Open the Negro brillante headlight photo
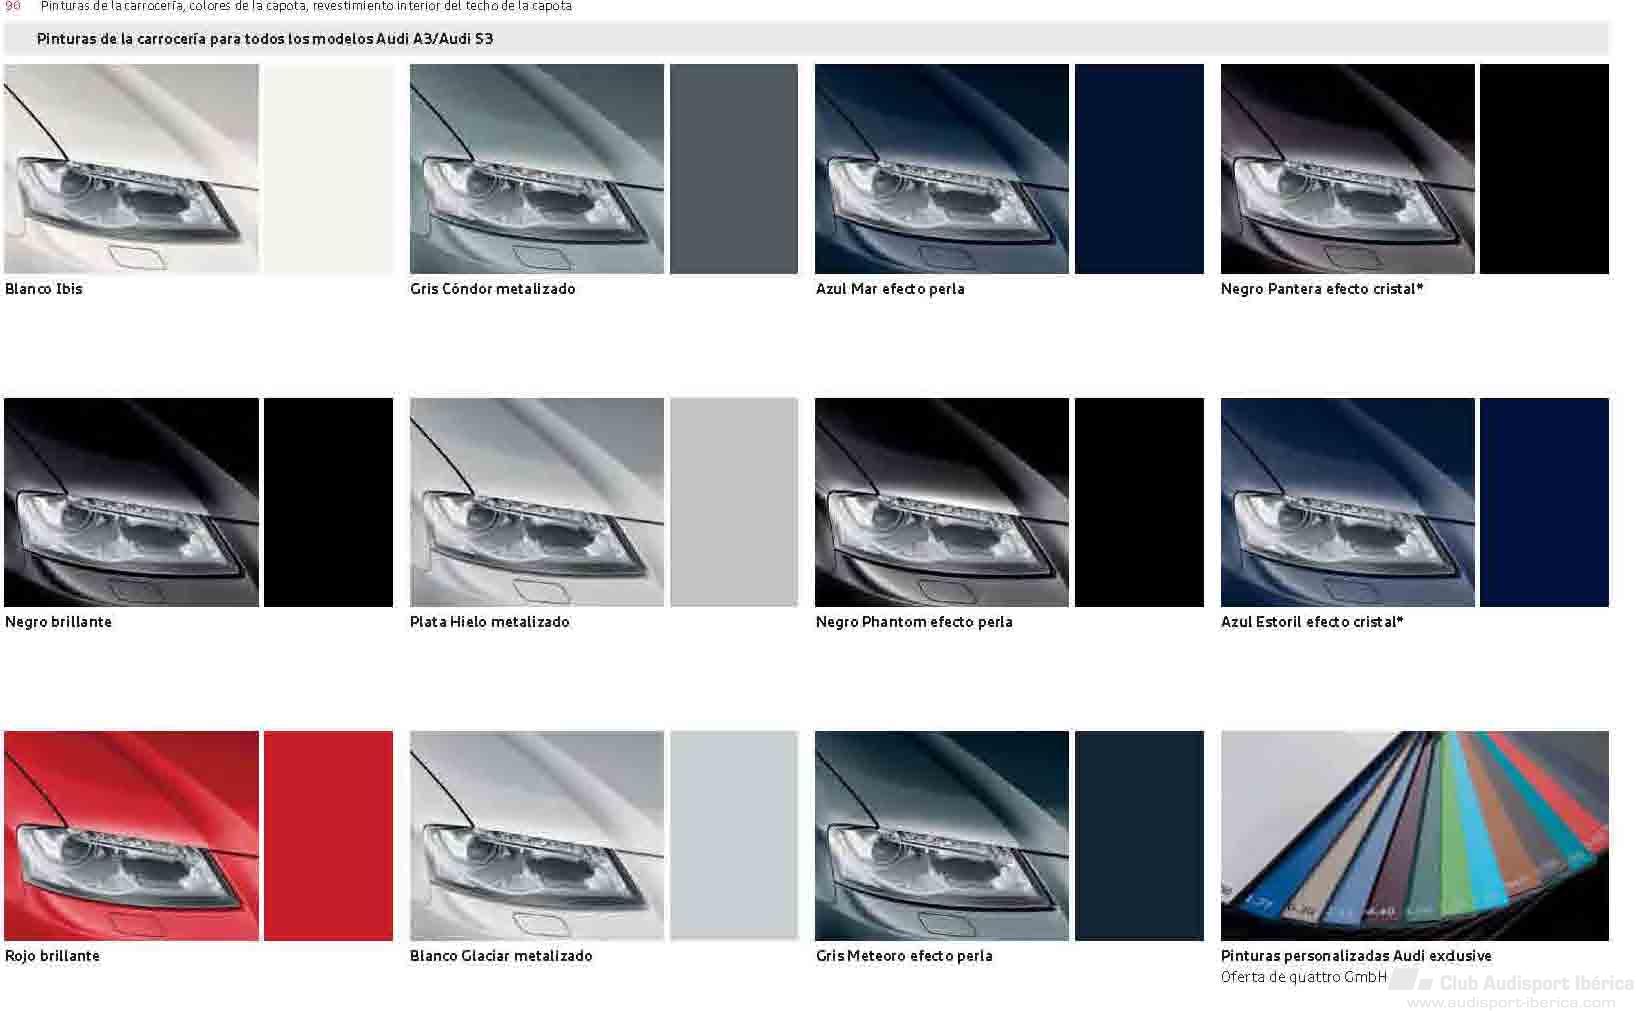1636x1011 pixels. click(131, 502)
